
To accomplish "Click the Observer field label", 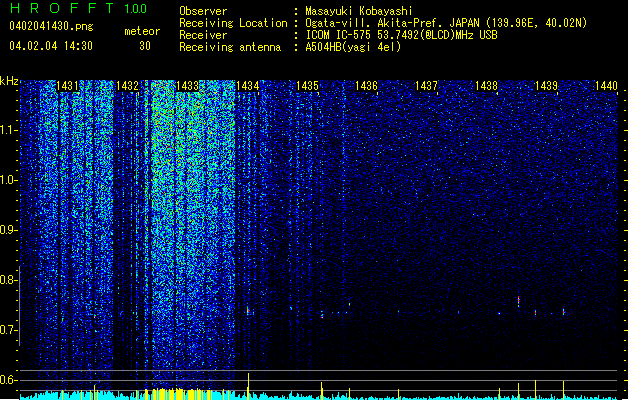I will click(x=203, y=11).
